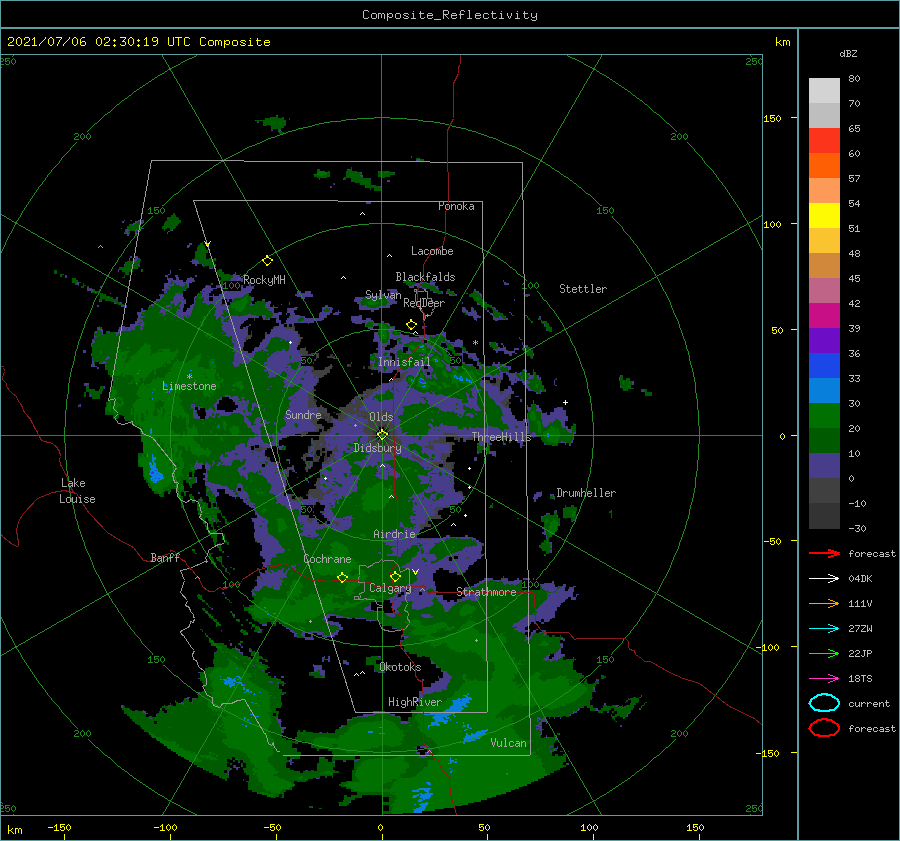The width and height of the screenshot is (900, 841).
Task: Click the Okotoks label
Action: pyautogui.click(x=400, y=667)
